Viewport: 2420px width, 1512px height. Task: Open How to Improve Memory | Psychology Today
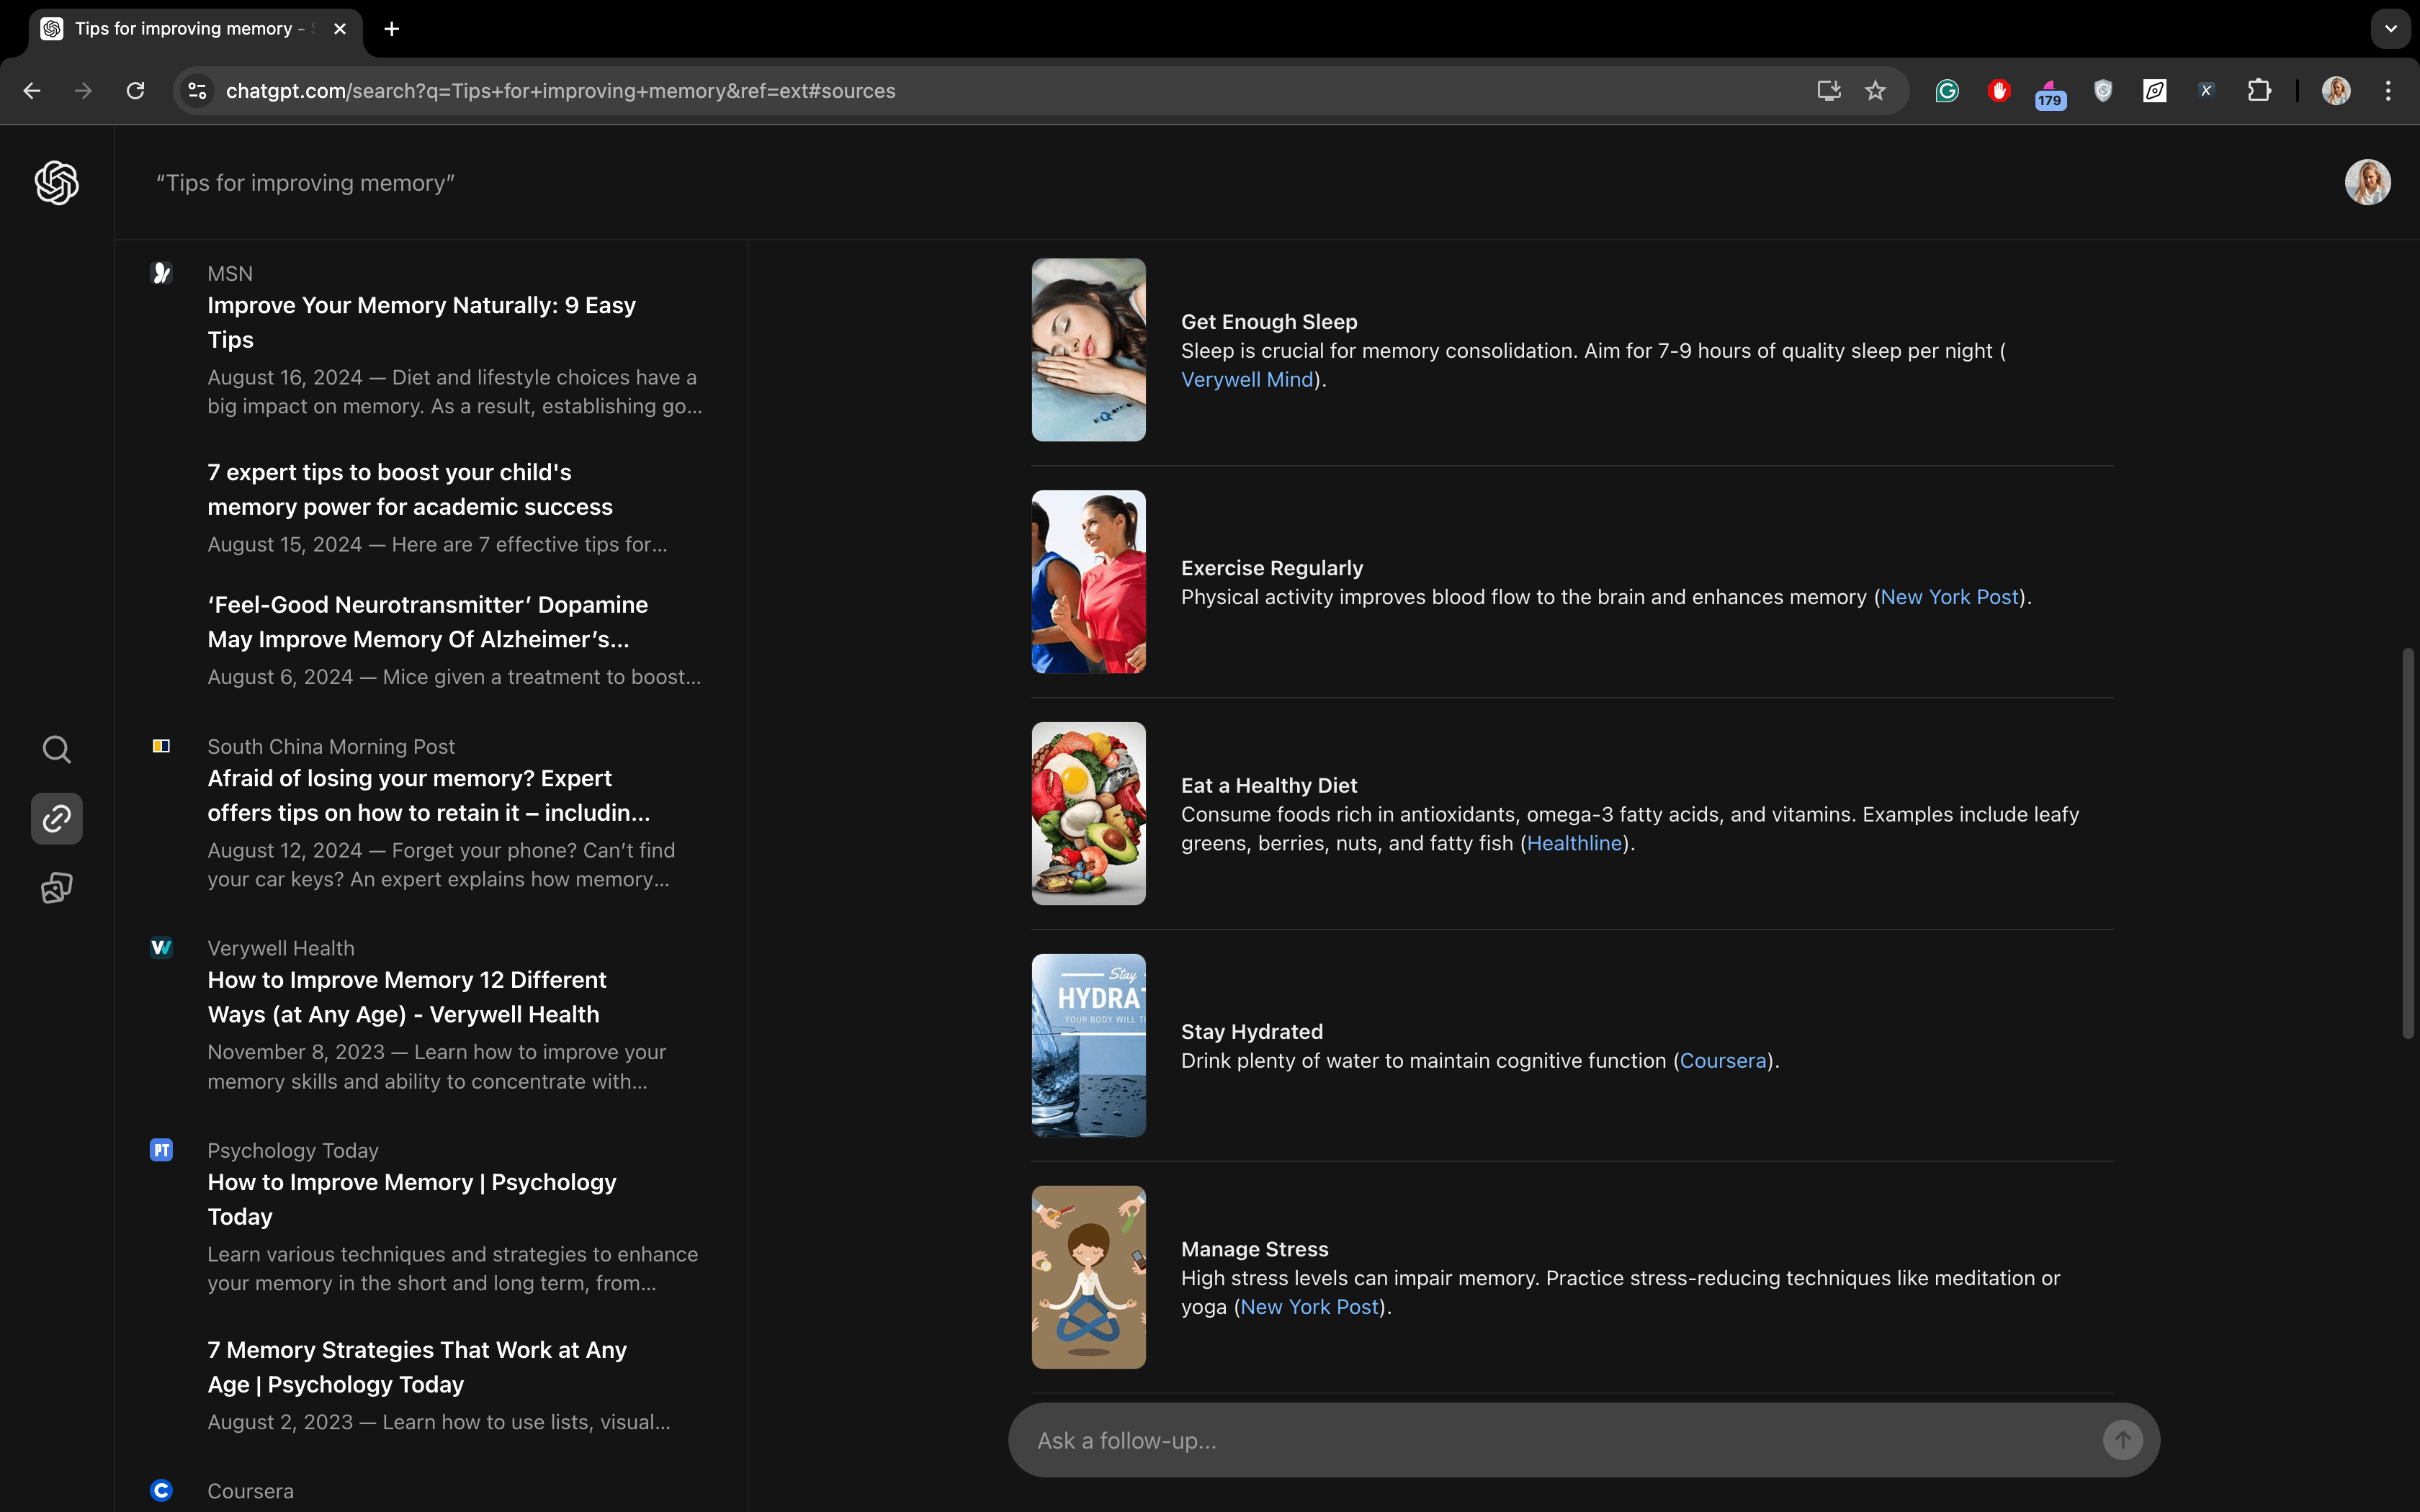(412, 1199)
